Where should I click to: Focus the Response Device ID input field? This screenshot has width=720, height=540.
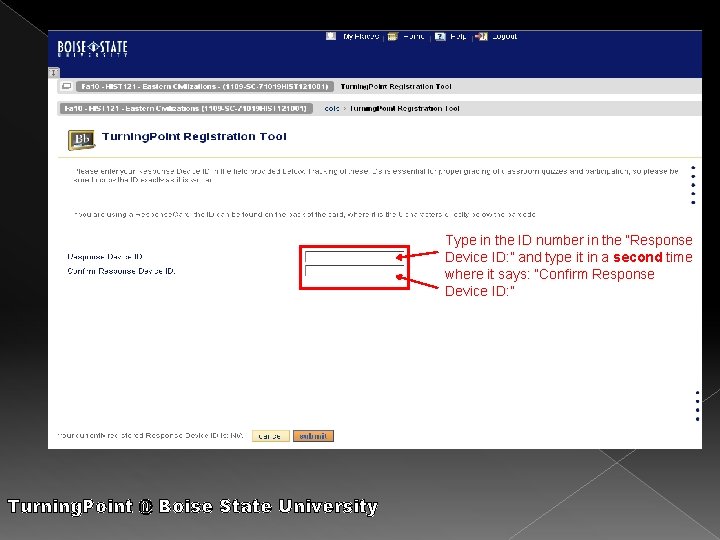pos(354,257)
